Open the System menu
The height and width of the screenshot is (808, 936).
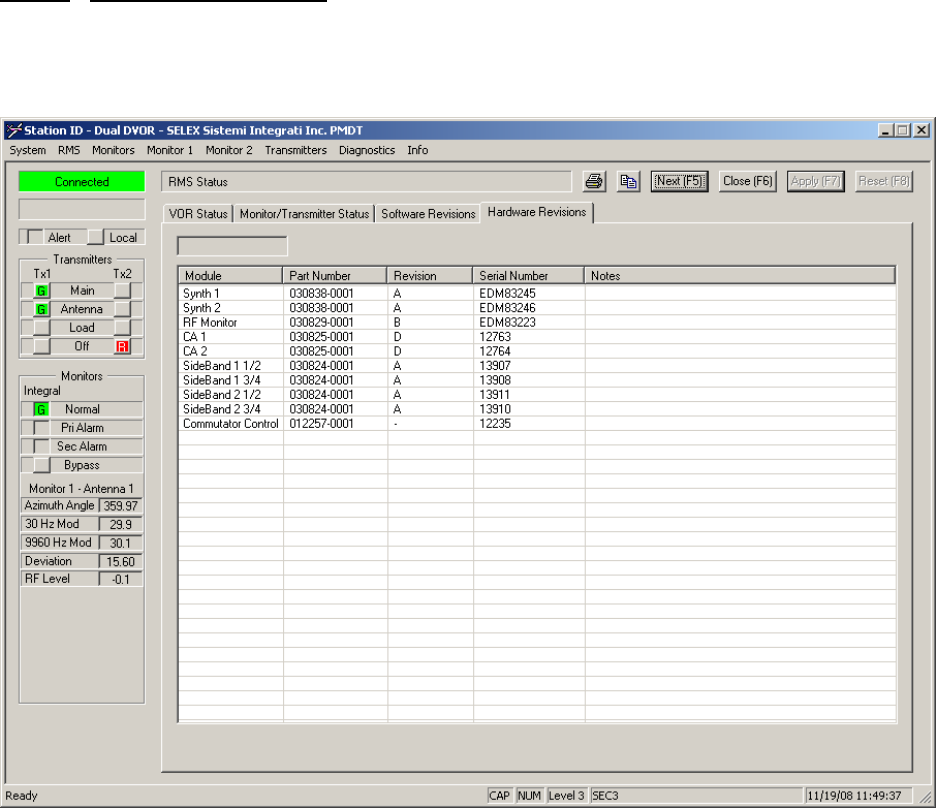click(x=27, y=150)
